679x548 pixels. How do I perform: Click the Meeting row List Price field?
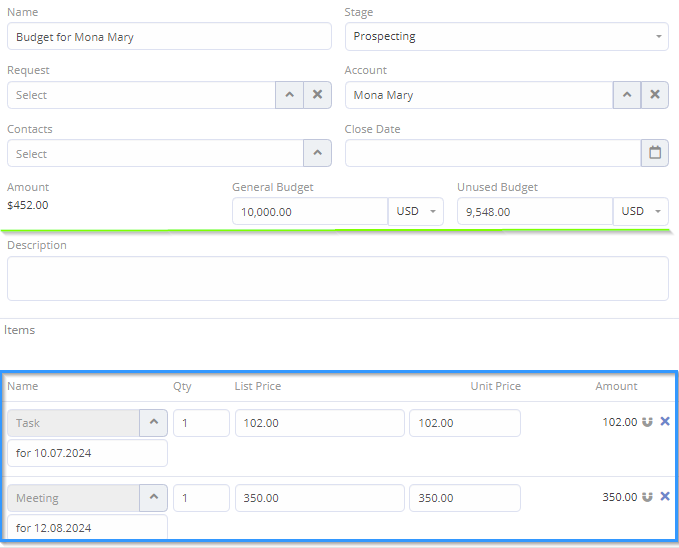pyautogui.click(x=319, y=498)
